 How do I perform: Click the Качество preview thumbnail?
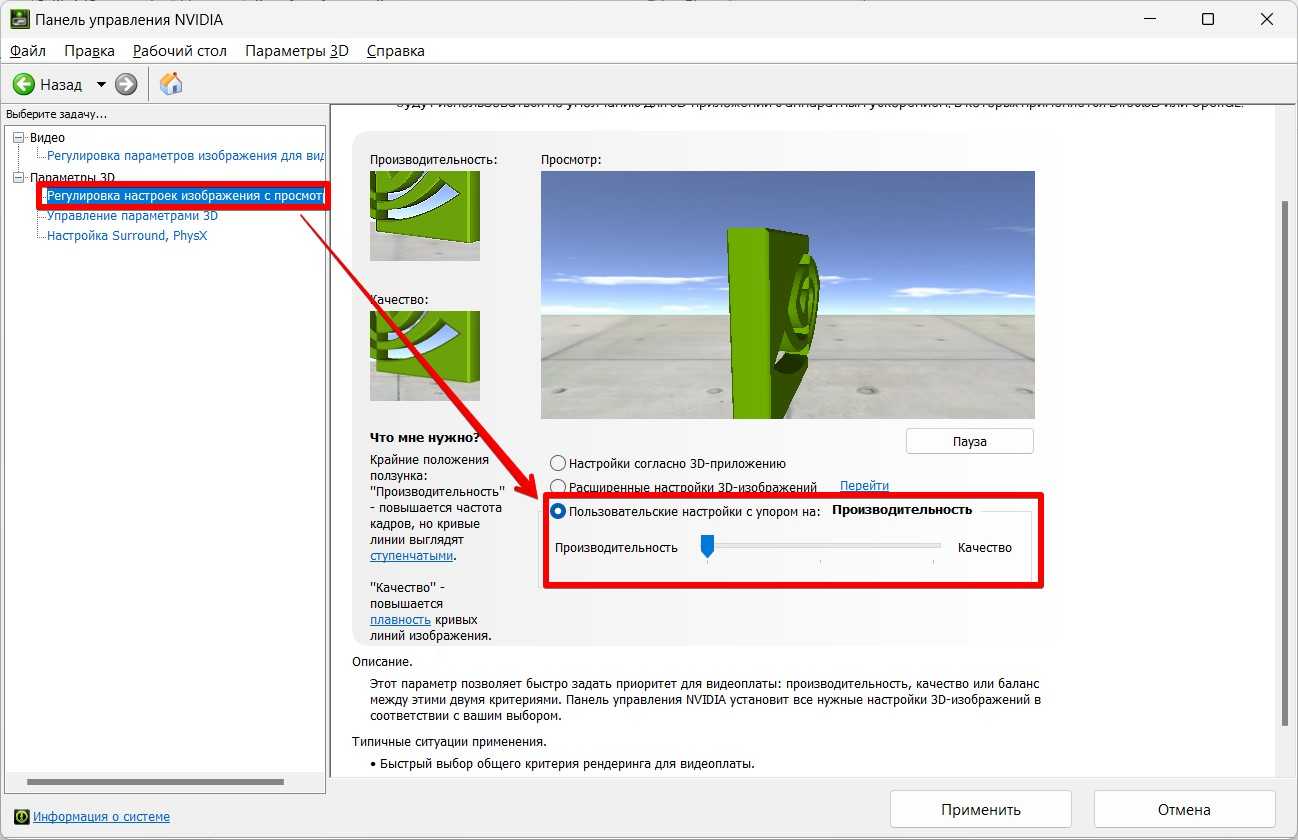coord(425,356)
